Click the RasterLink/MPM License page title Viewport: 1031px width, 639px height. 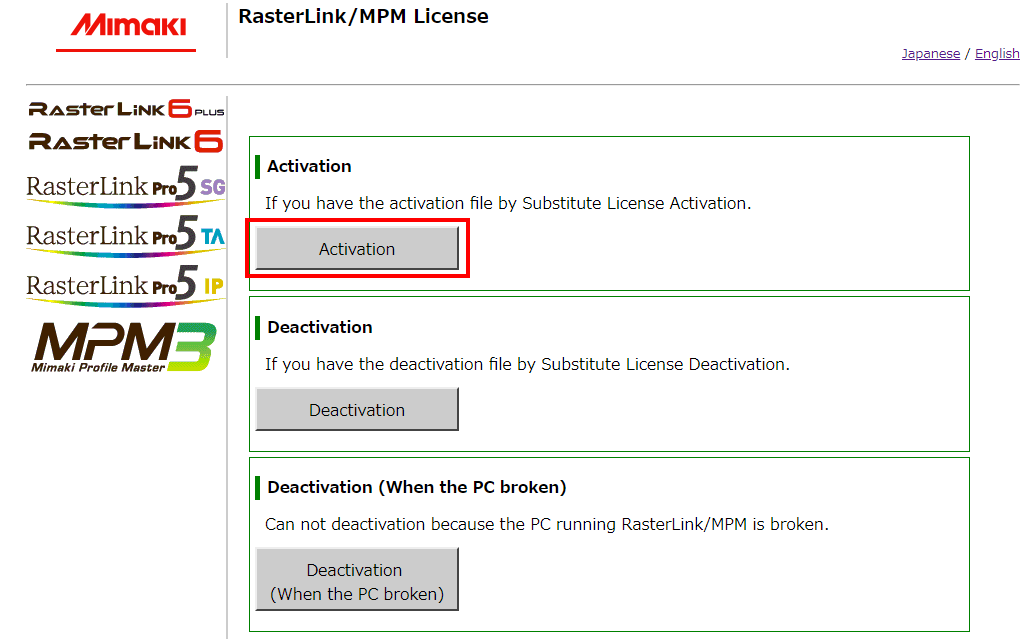[x=363, y=16]
